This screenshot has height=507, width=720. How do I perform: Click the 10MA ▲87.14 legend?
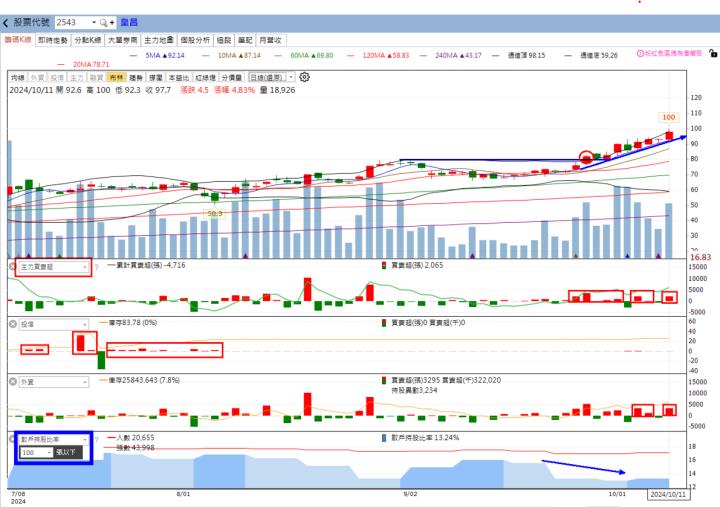pyautogui.click(x=239, y=55)
